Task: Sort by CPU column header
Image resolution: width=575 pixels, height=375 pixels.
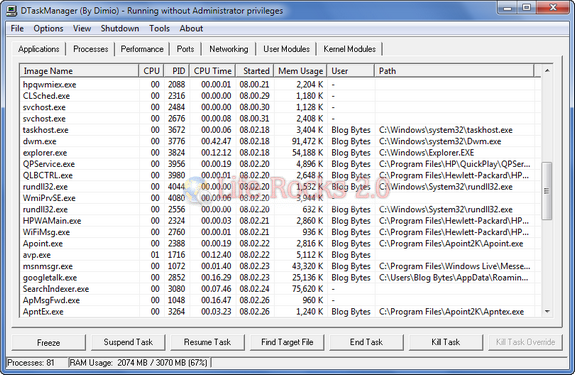Action: click(x=151, y=71)
